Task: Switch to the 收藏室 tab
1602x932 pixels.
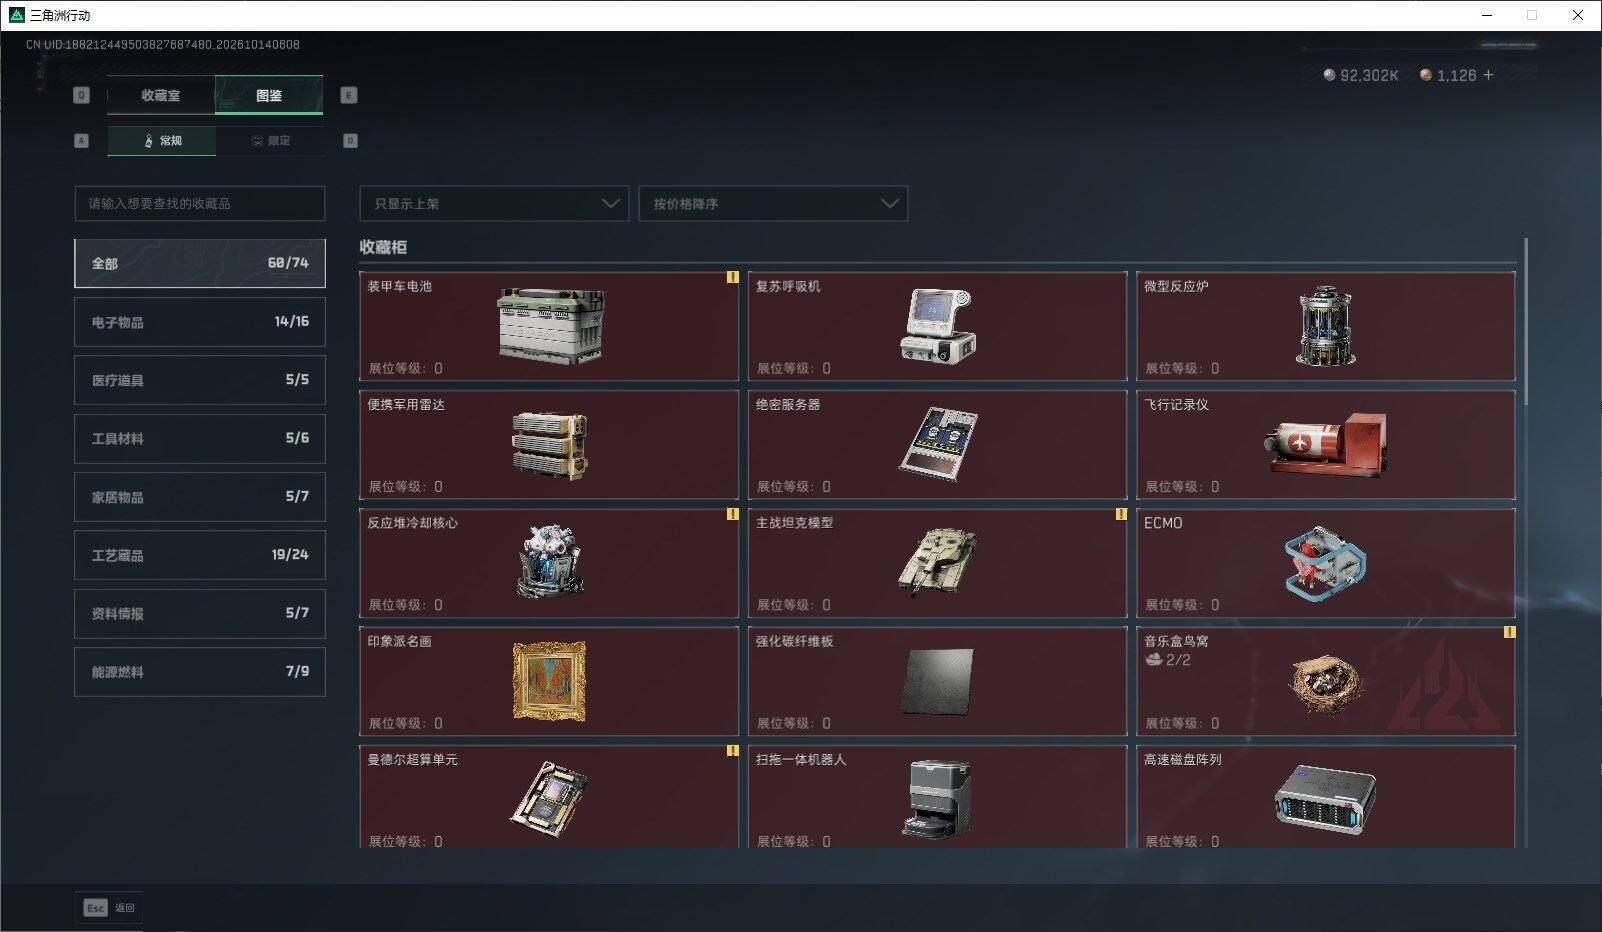Action: point(161,95)
